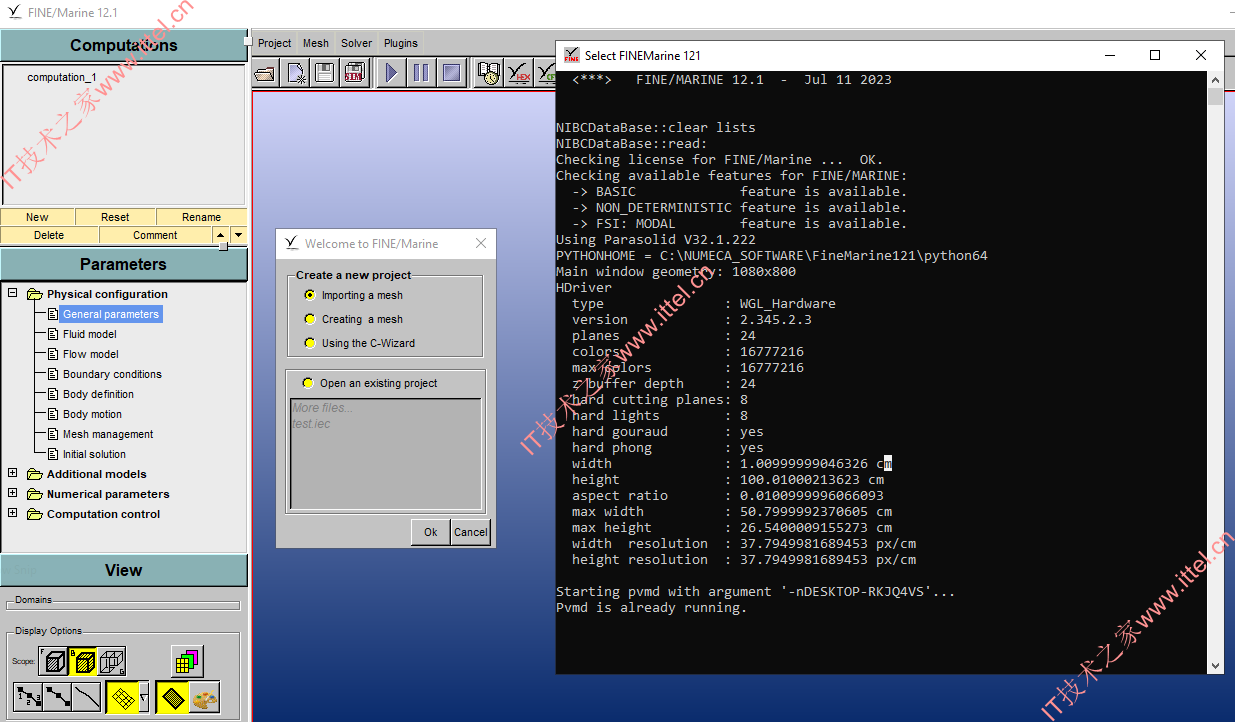This screenshot has height=722, width=1235.
Task: Click More files... in recent list
Action: click(x=322, y=408)
